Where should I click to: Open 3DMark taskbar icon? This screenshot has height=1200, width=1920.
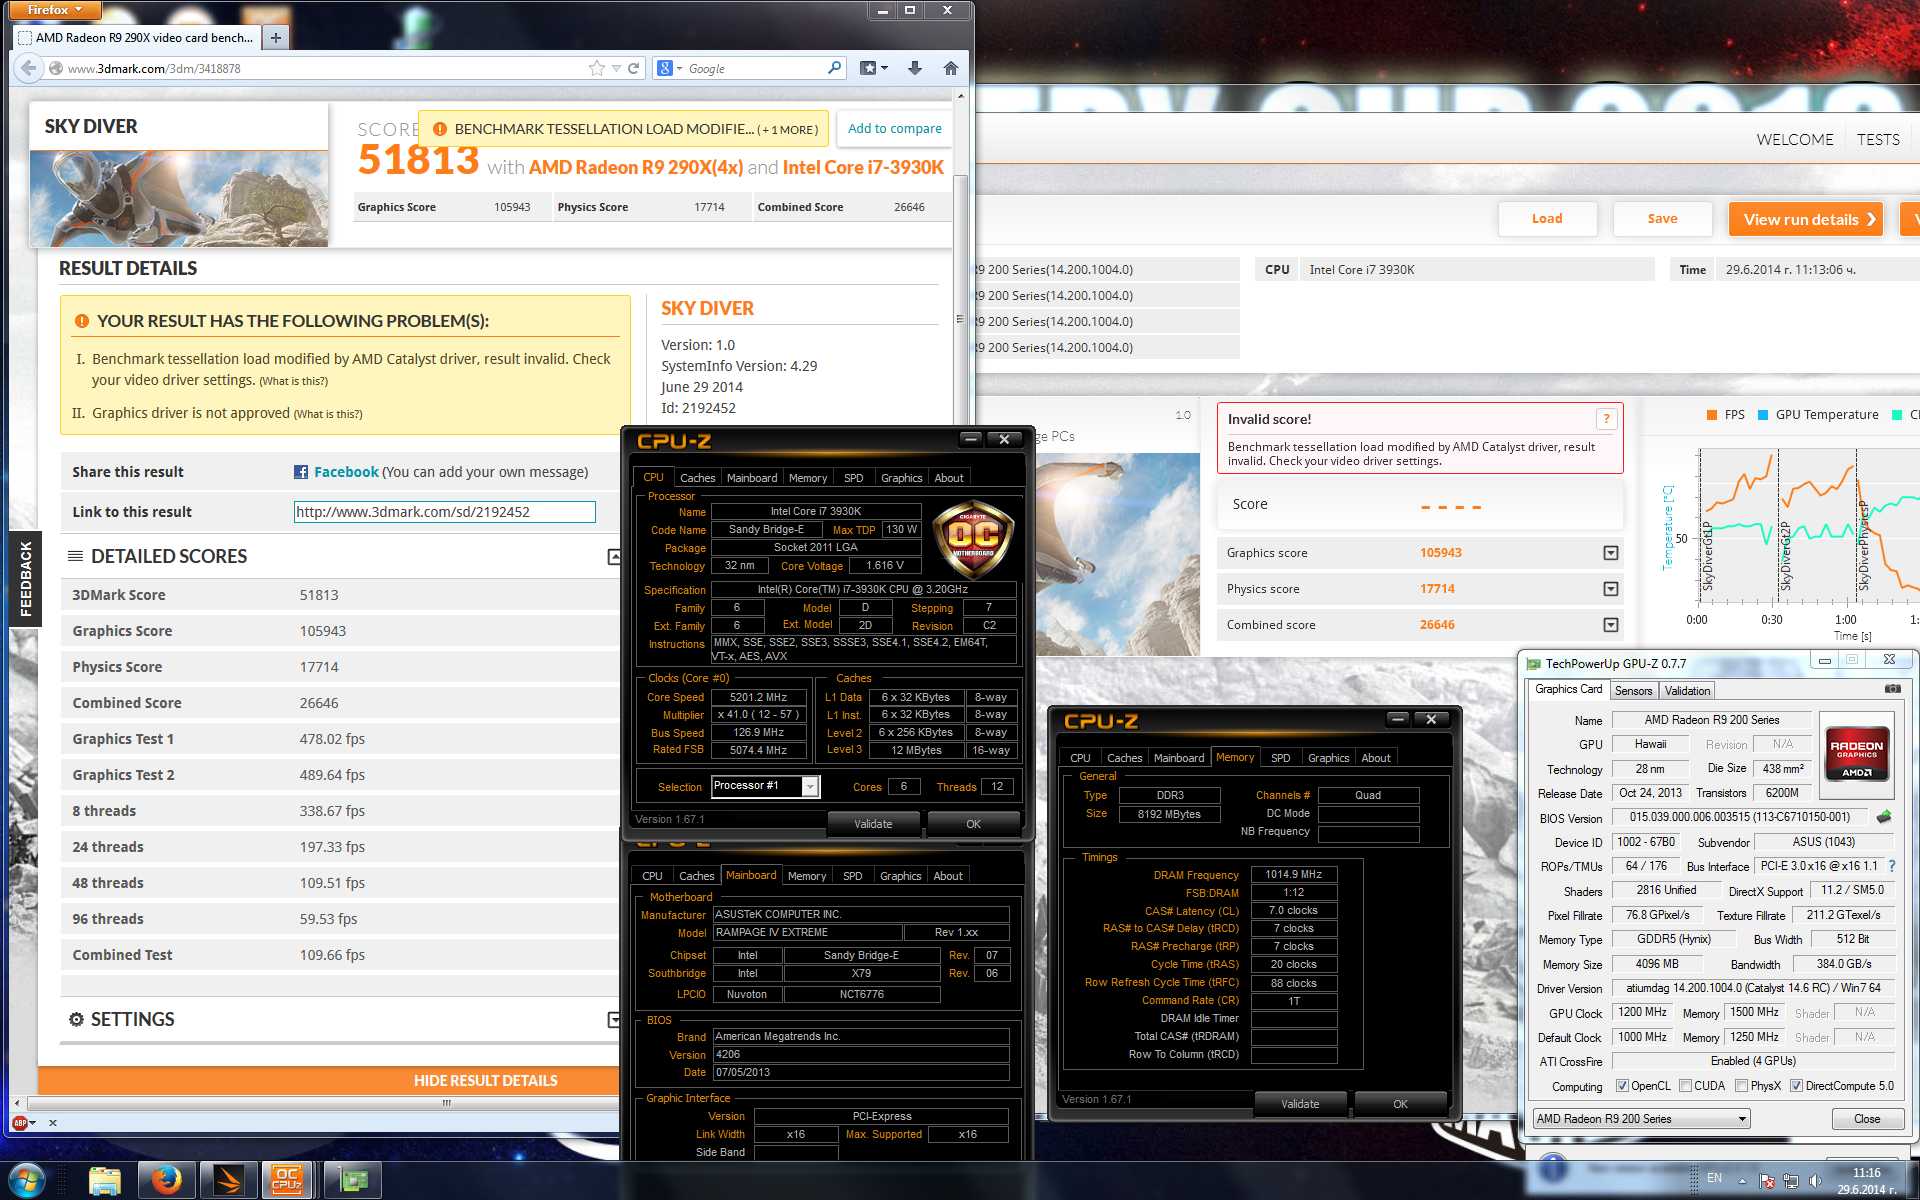tap(228, 1181)
